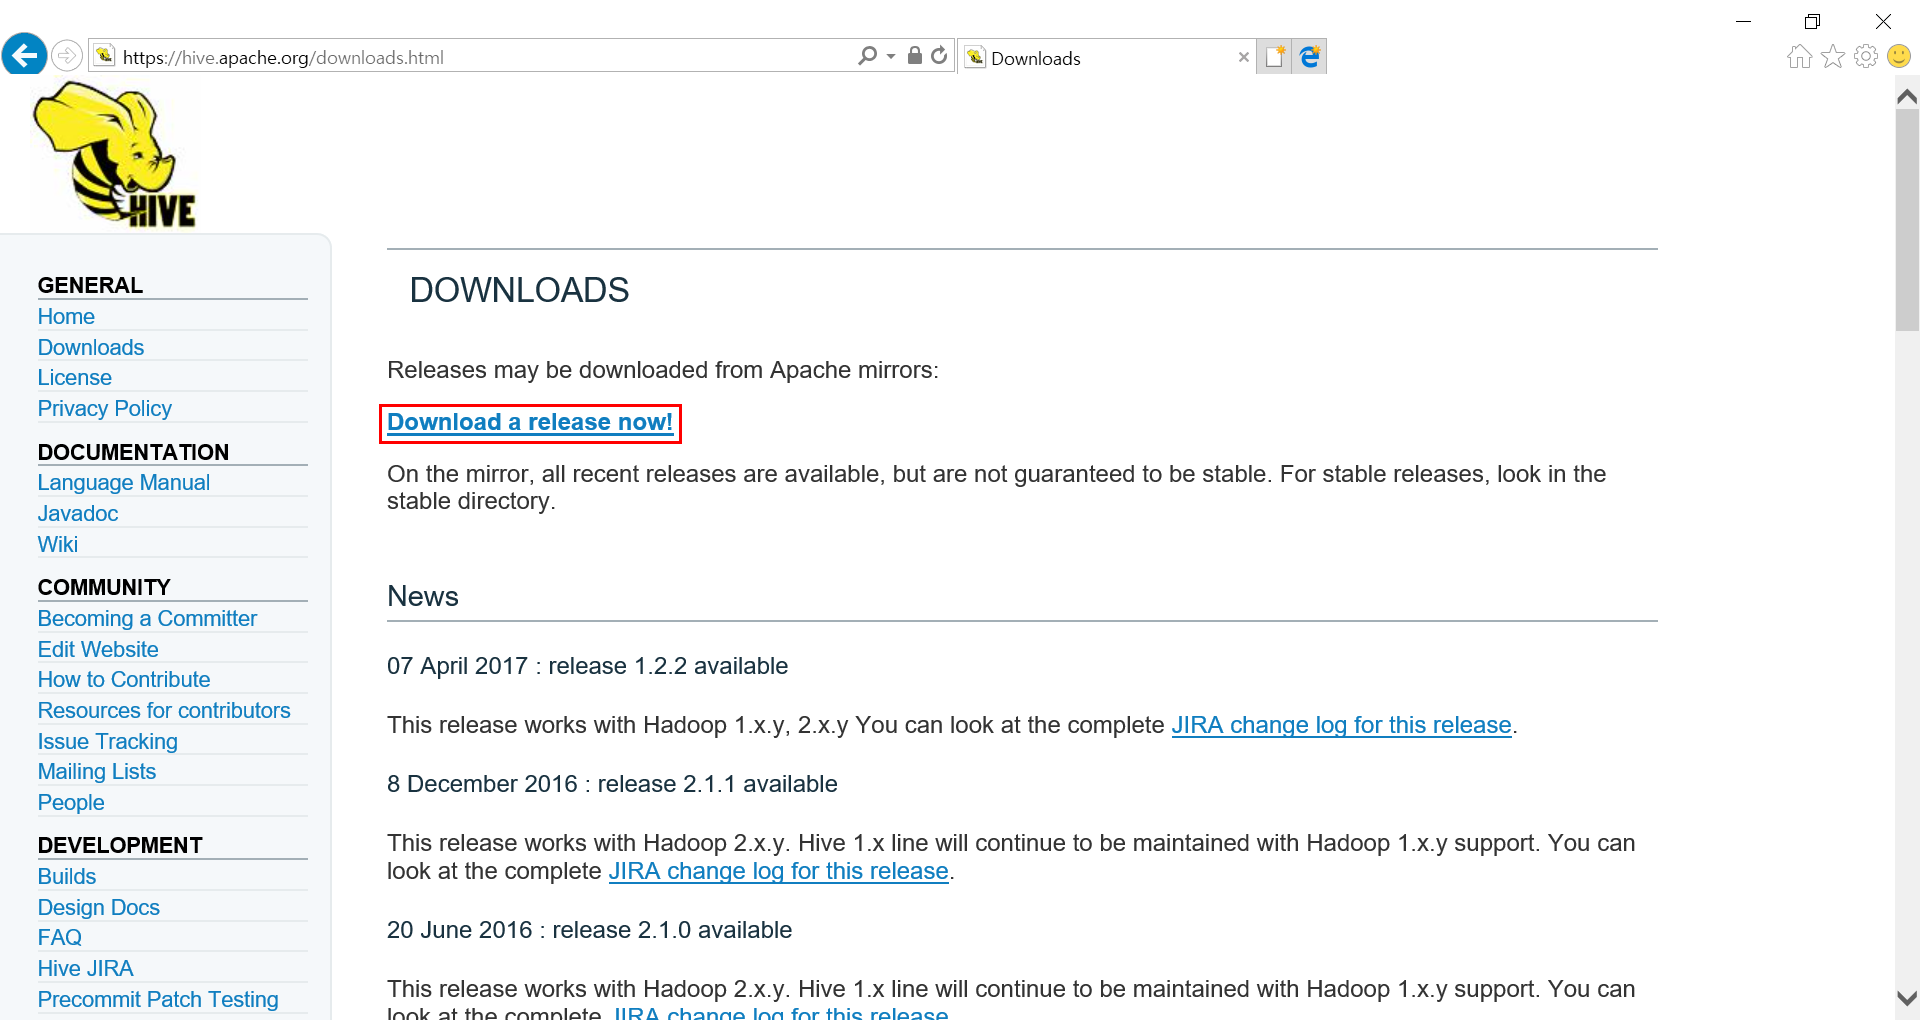
Task: Click the Hive bee logo image
Action: coord(114,154)
